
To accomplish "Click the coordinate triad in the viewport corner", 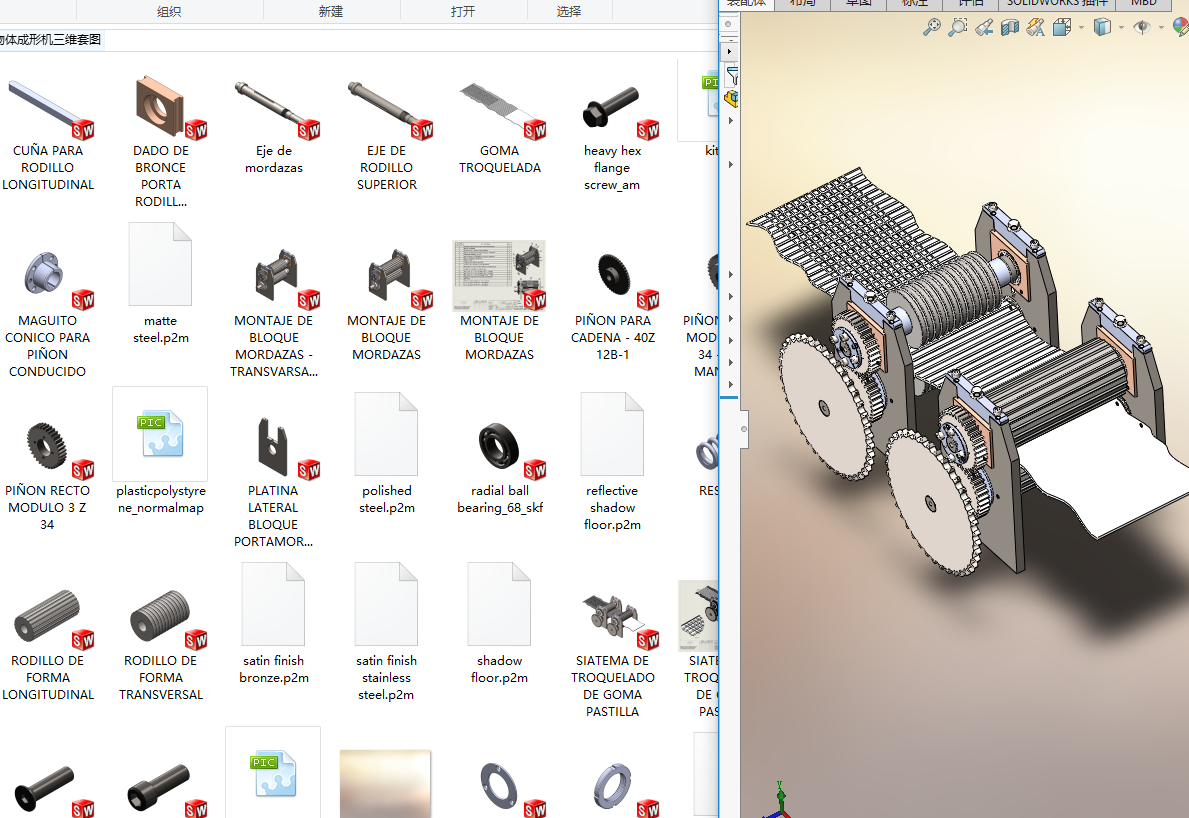I will pos(779,802).
